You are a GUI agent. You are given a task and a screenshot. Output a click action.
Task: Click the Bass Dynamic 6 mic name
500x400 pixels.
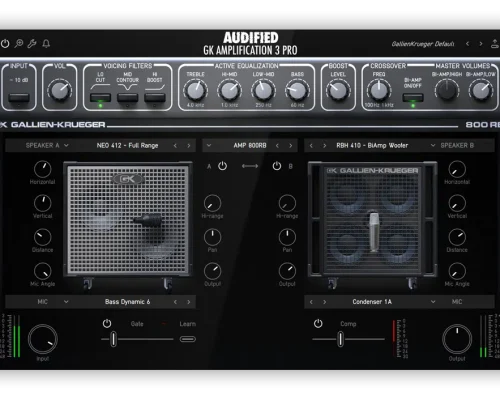(x=127, y=302)
